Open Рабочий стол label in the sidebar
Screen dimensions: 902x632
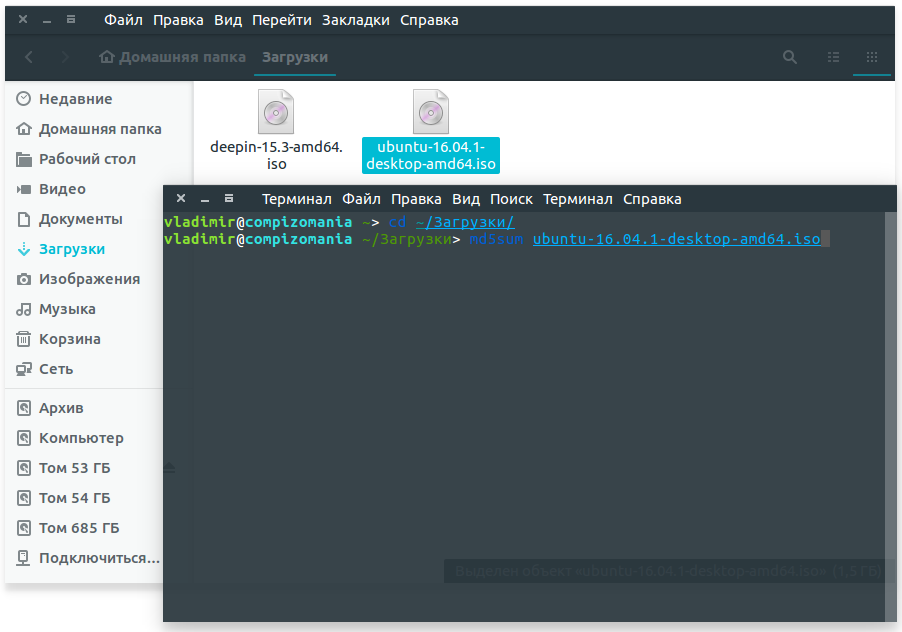pos(87,159)
